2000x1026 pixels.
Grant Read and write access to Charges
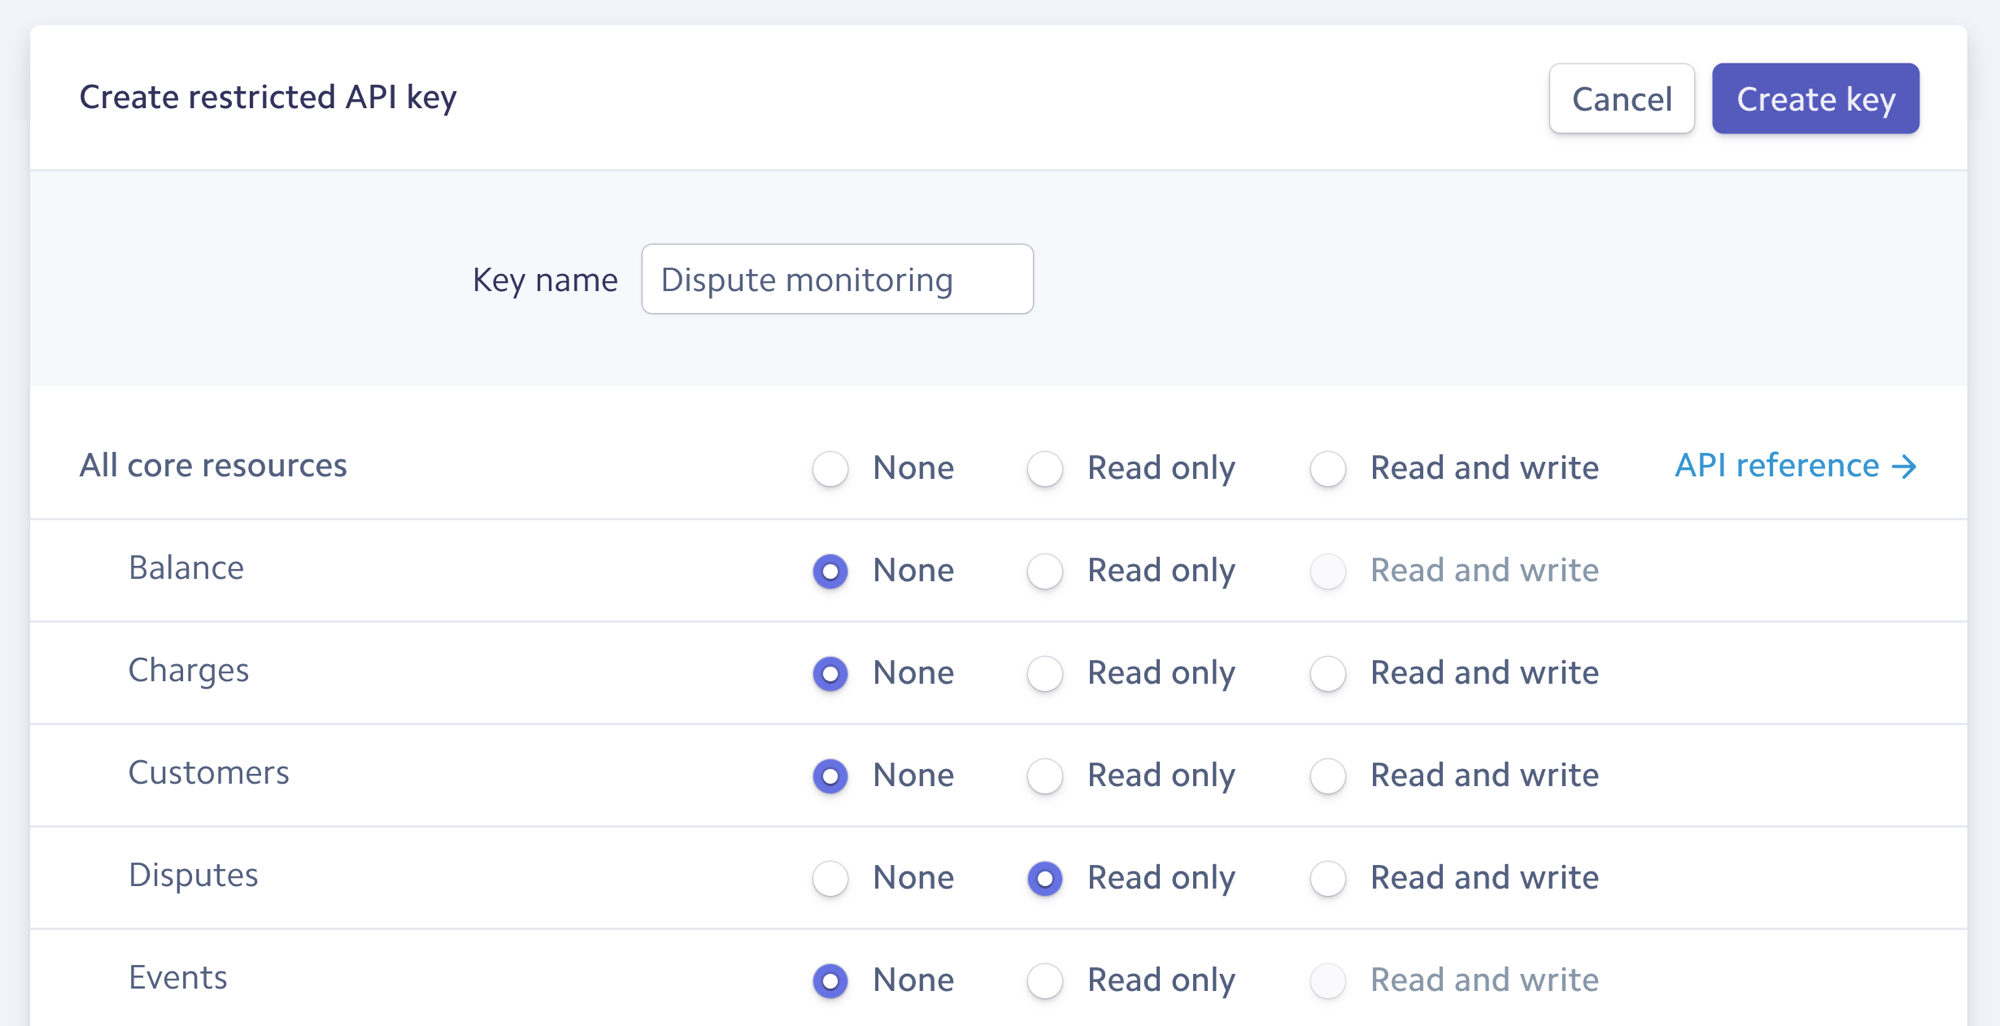coord(1327,673)
